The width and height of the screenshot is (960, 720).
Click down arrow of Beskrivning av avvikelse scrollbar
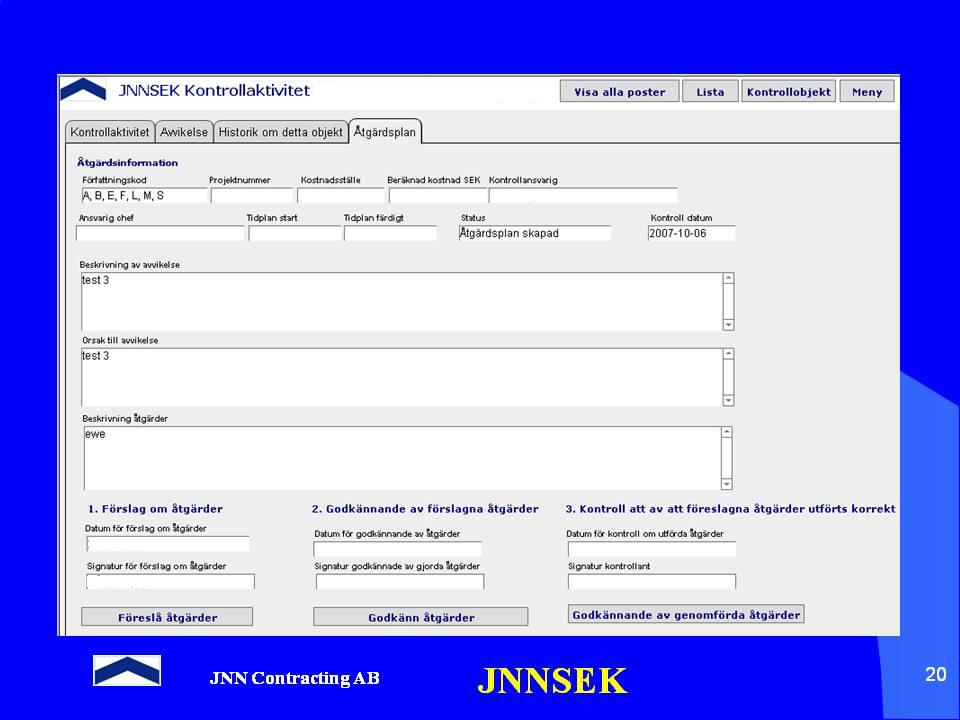click(x=728, y=324)
